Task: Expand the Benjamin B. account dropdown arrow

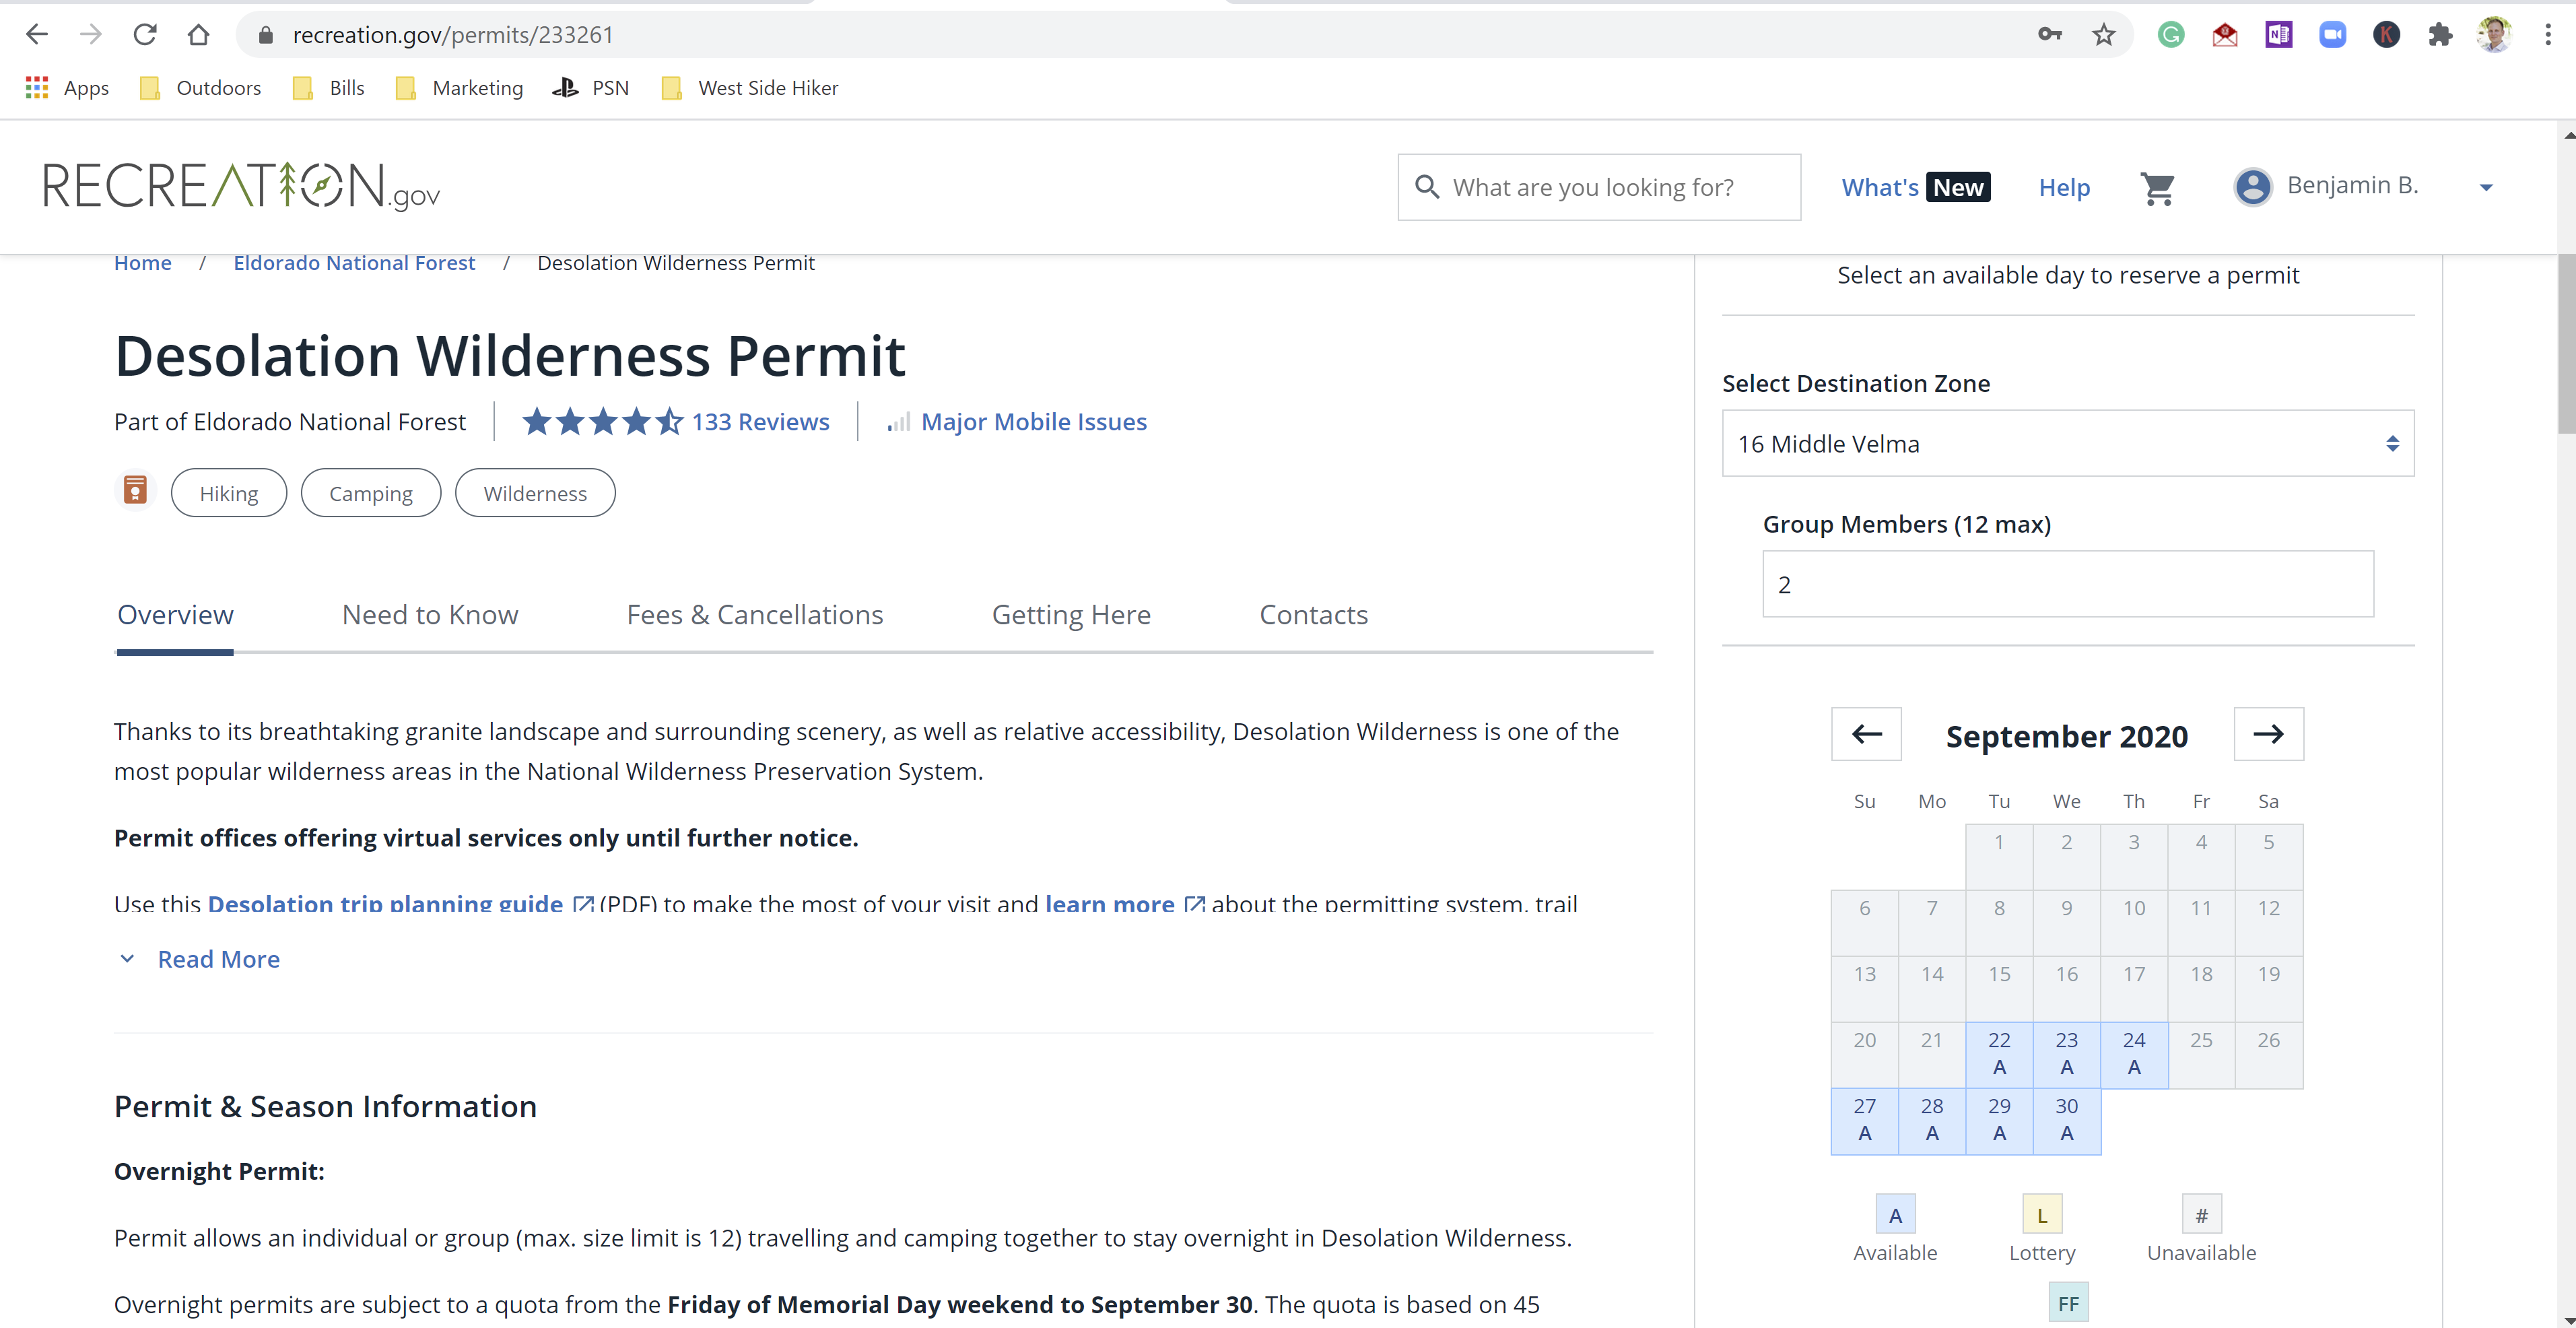Action: tap(2486, 187)
